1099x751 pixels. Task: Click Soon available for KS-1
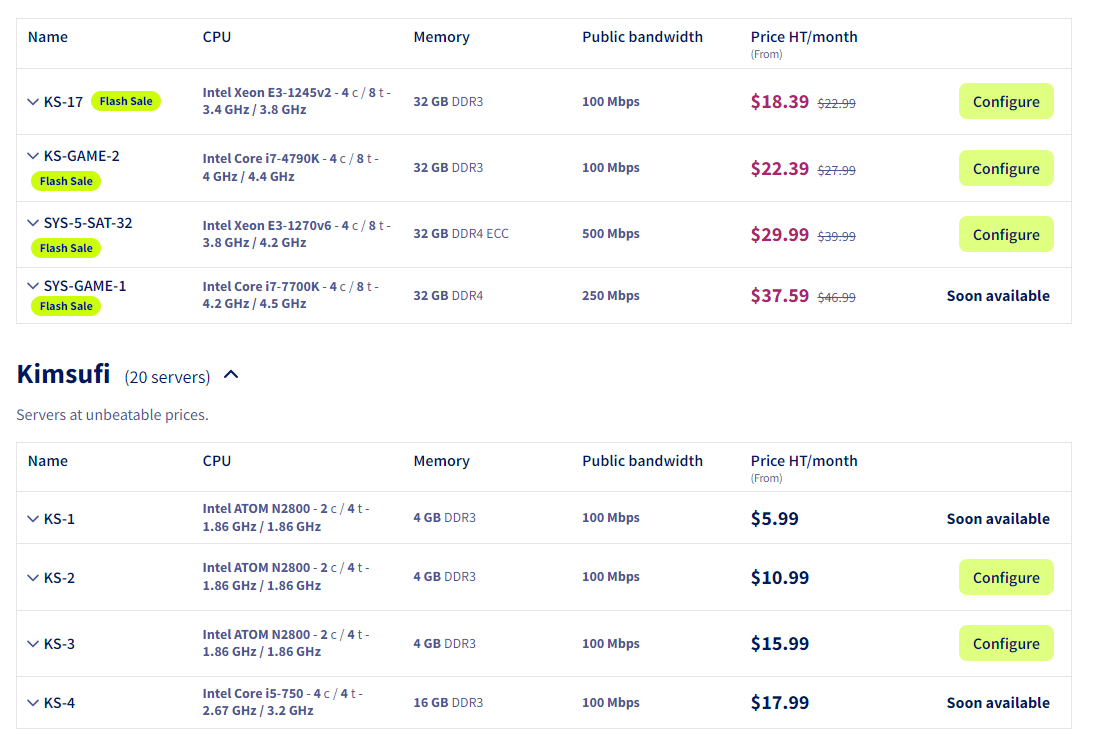(x=997, y=519)
